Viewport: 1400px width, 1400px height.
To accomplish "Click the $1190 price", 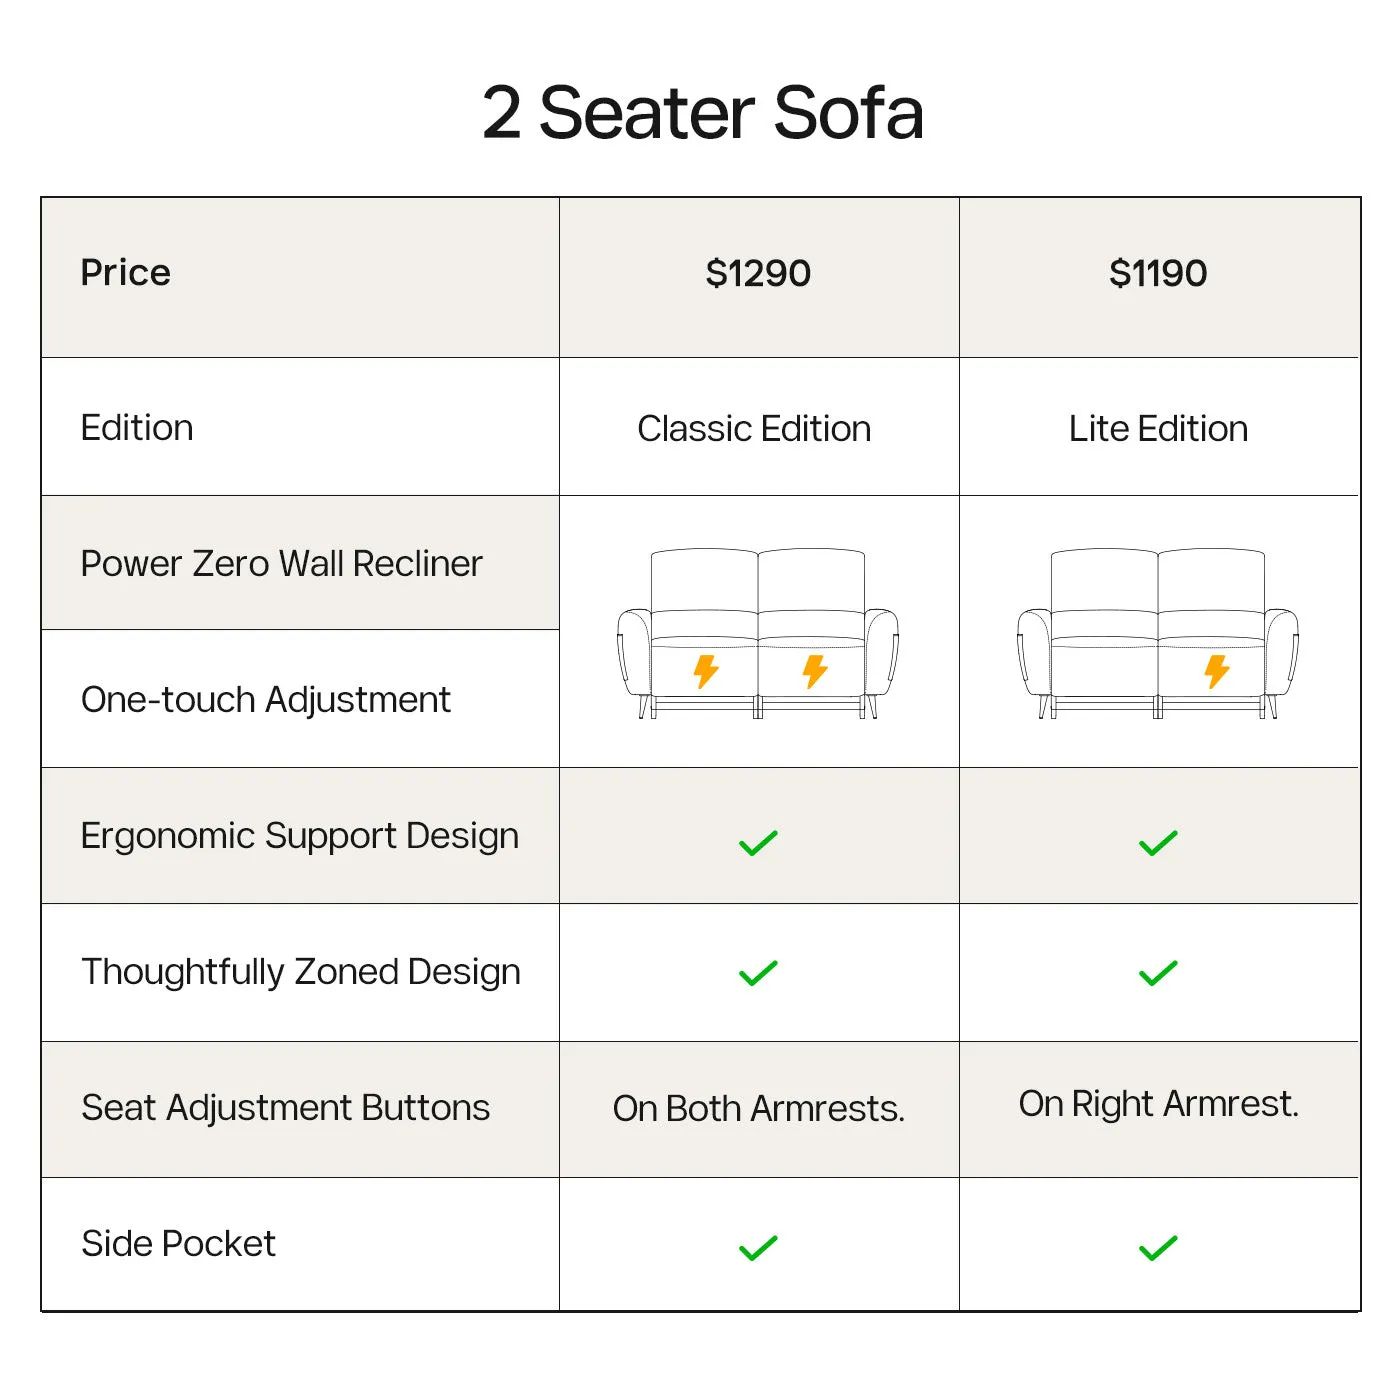I will [x=1158, y=273].
